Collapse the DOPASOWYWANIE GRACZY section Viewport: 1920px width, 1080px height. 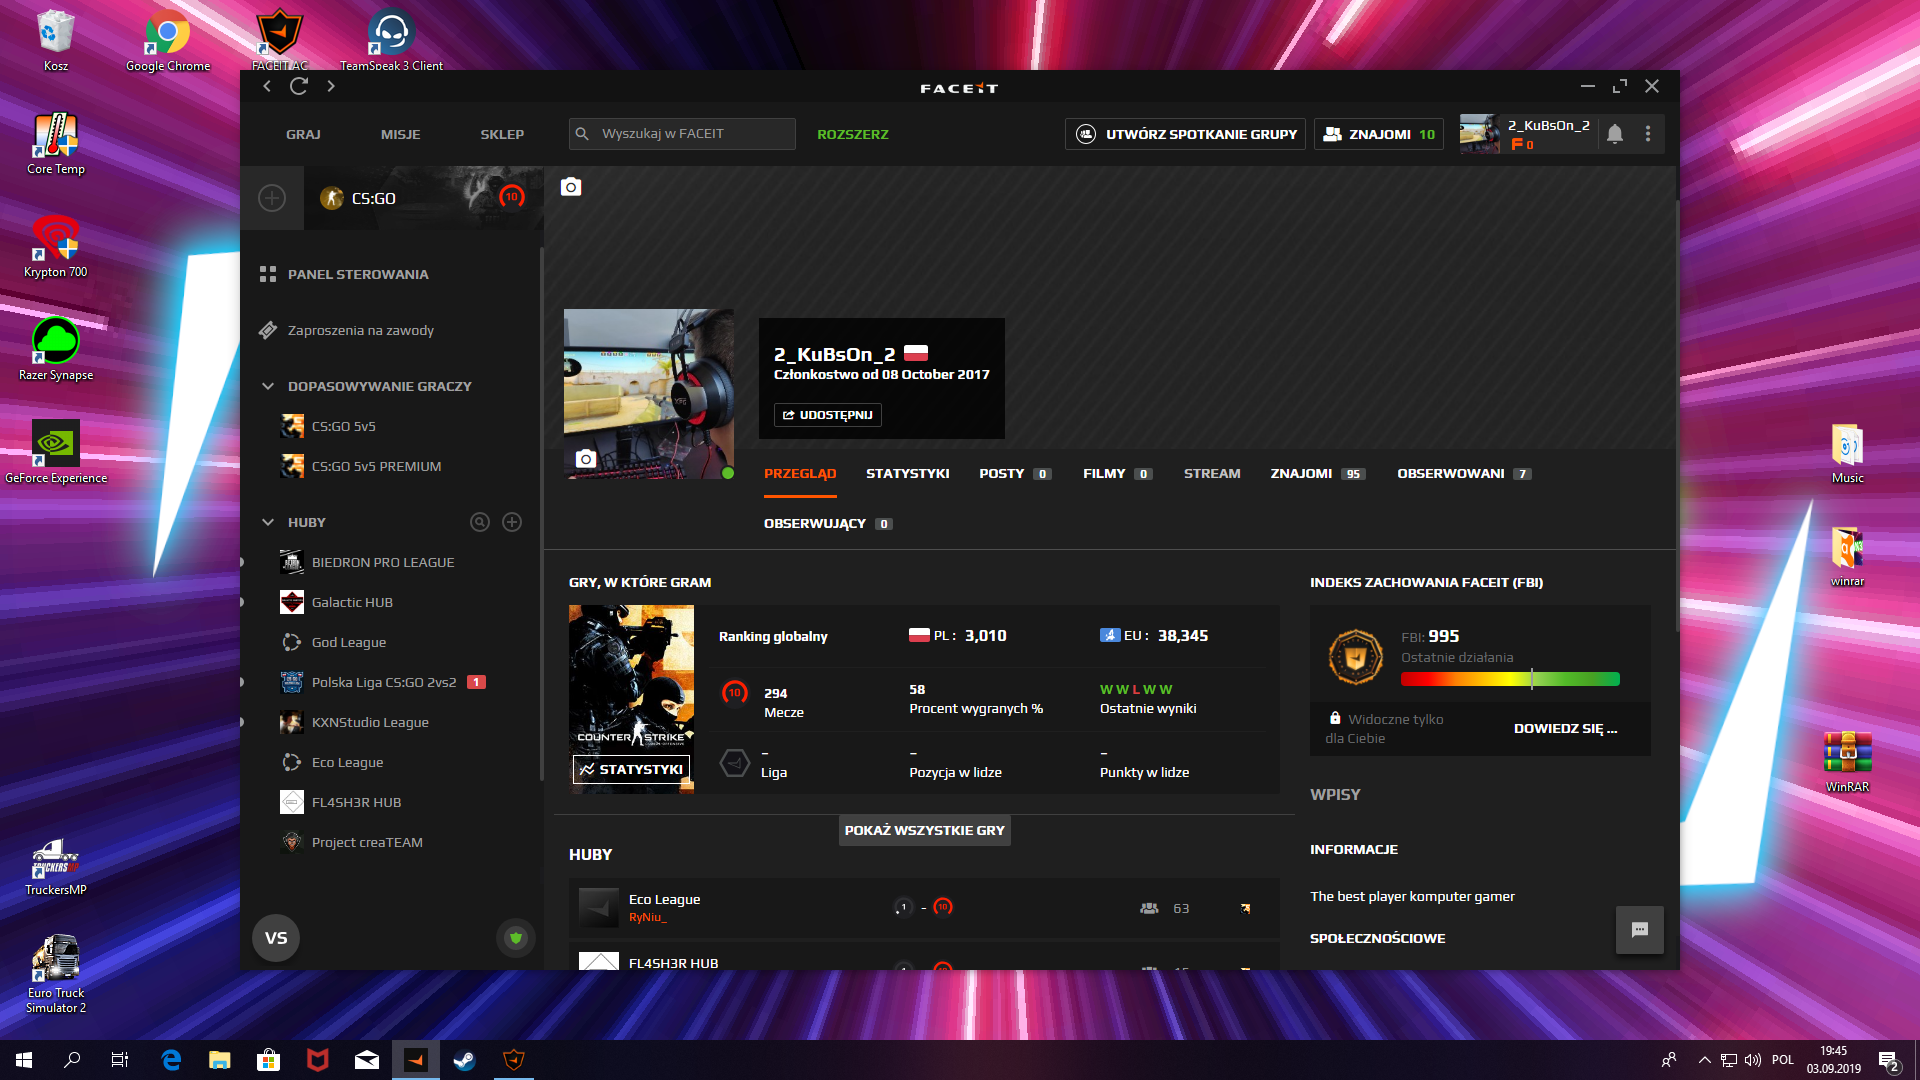(x=268, y=386)
